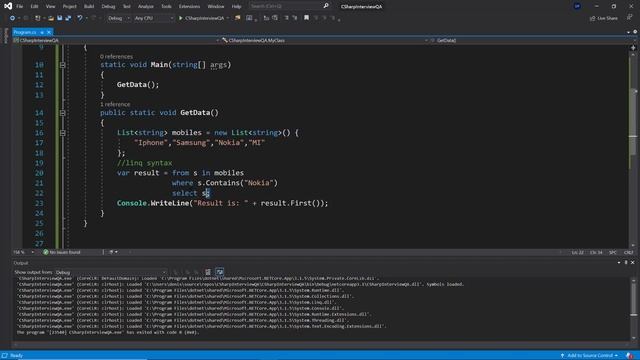Open the GetData member dropdown
Screen dimensions: 640x360
tap(532, 40)
